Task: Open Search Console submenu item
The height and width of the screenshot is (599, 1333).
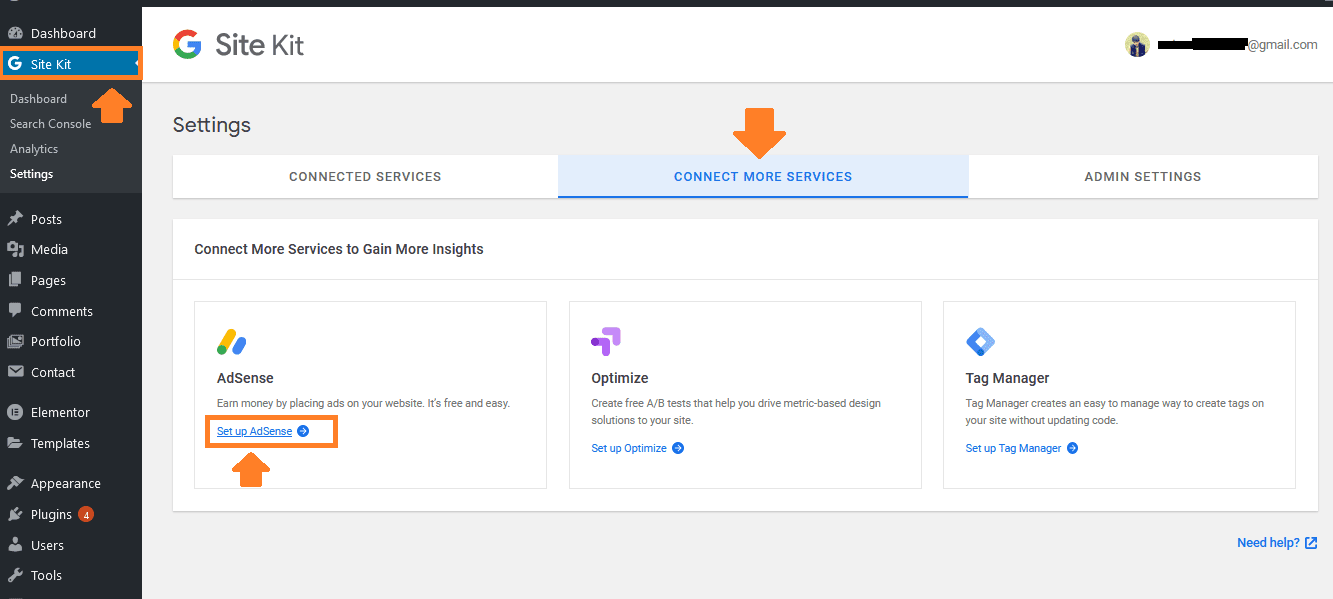Action: point(50,124)
